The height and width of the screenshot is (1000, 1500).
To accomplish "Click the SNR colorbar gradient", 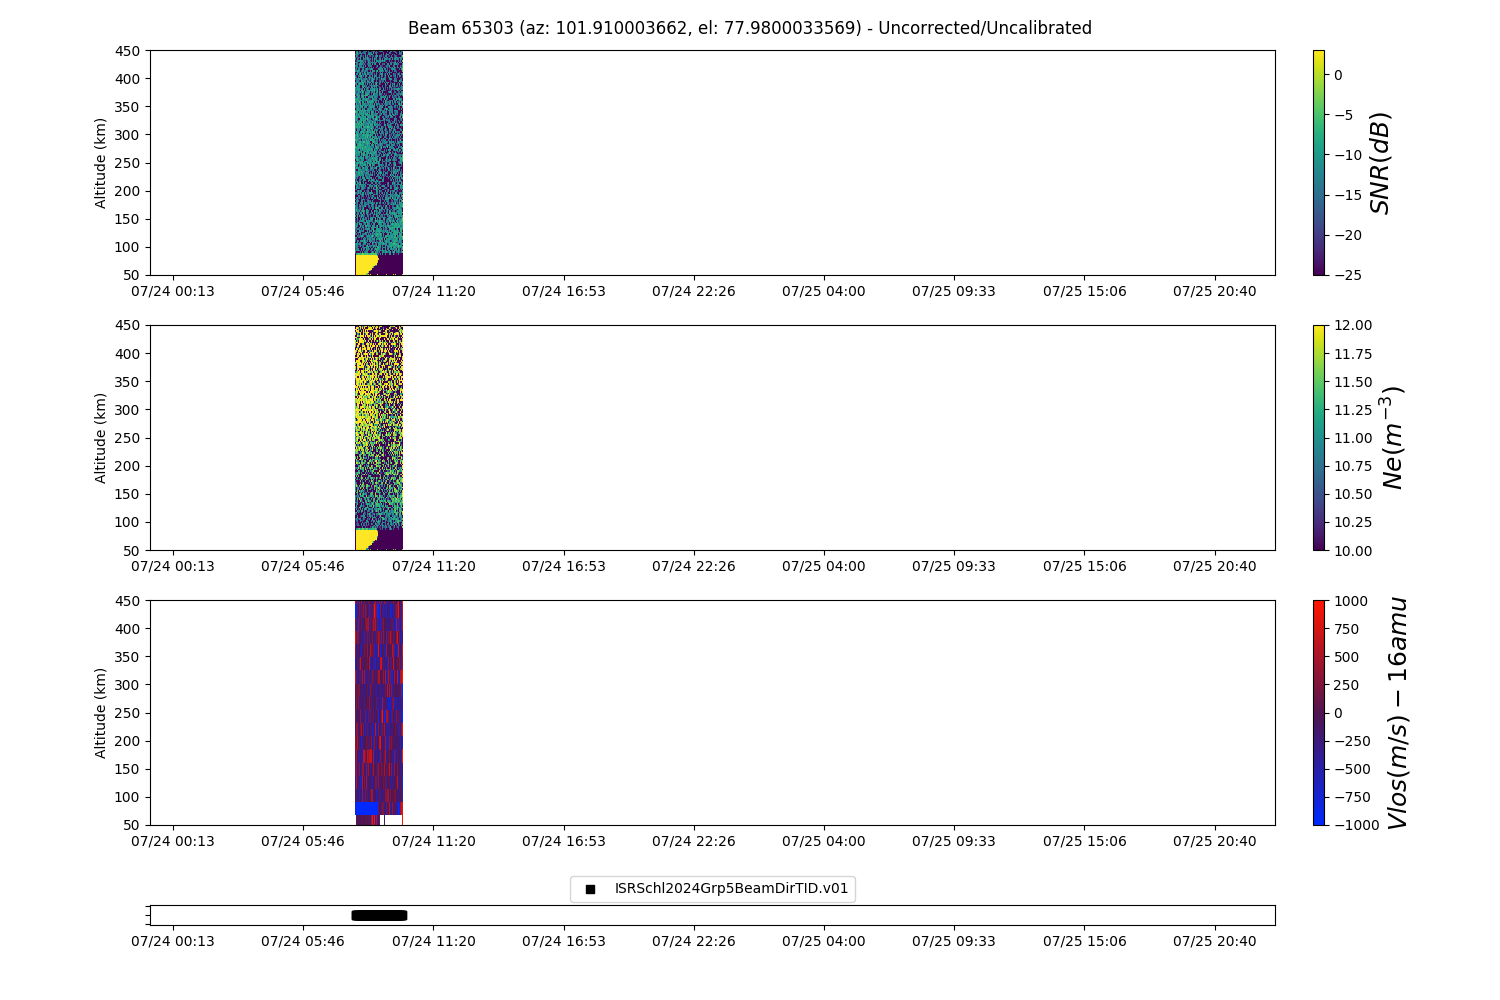I will point(1318,162).
